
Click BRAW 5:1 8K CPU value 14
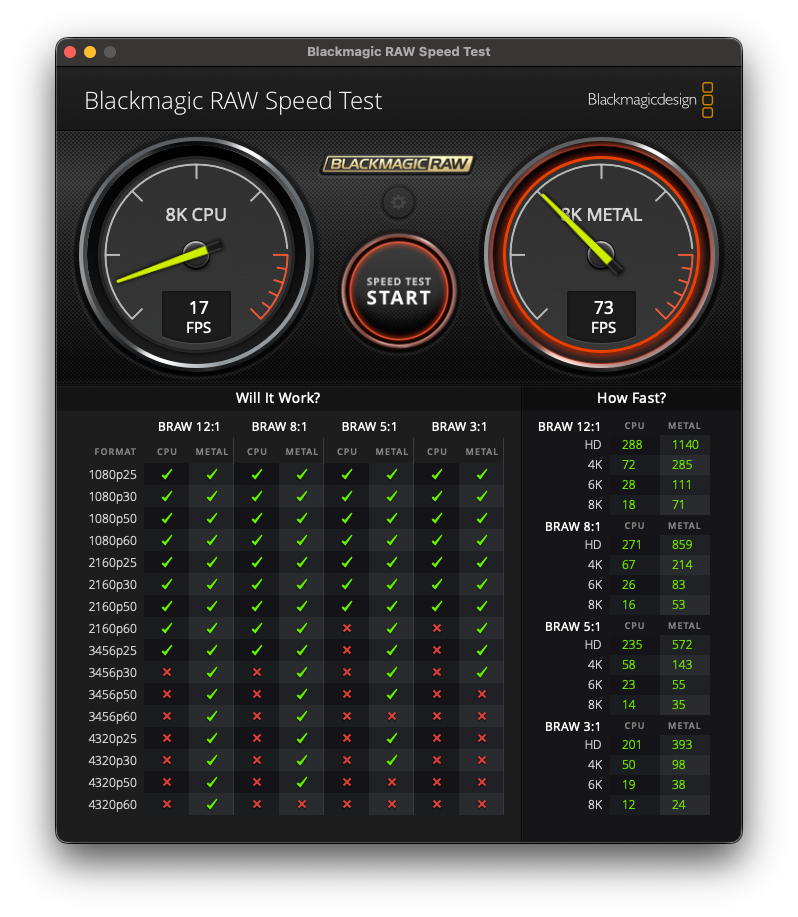[628, 705]
